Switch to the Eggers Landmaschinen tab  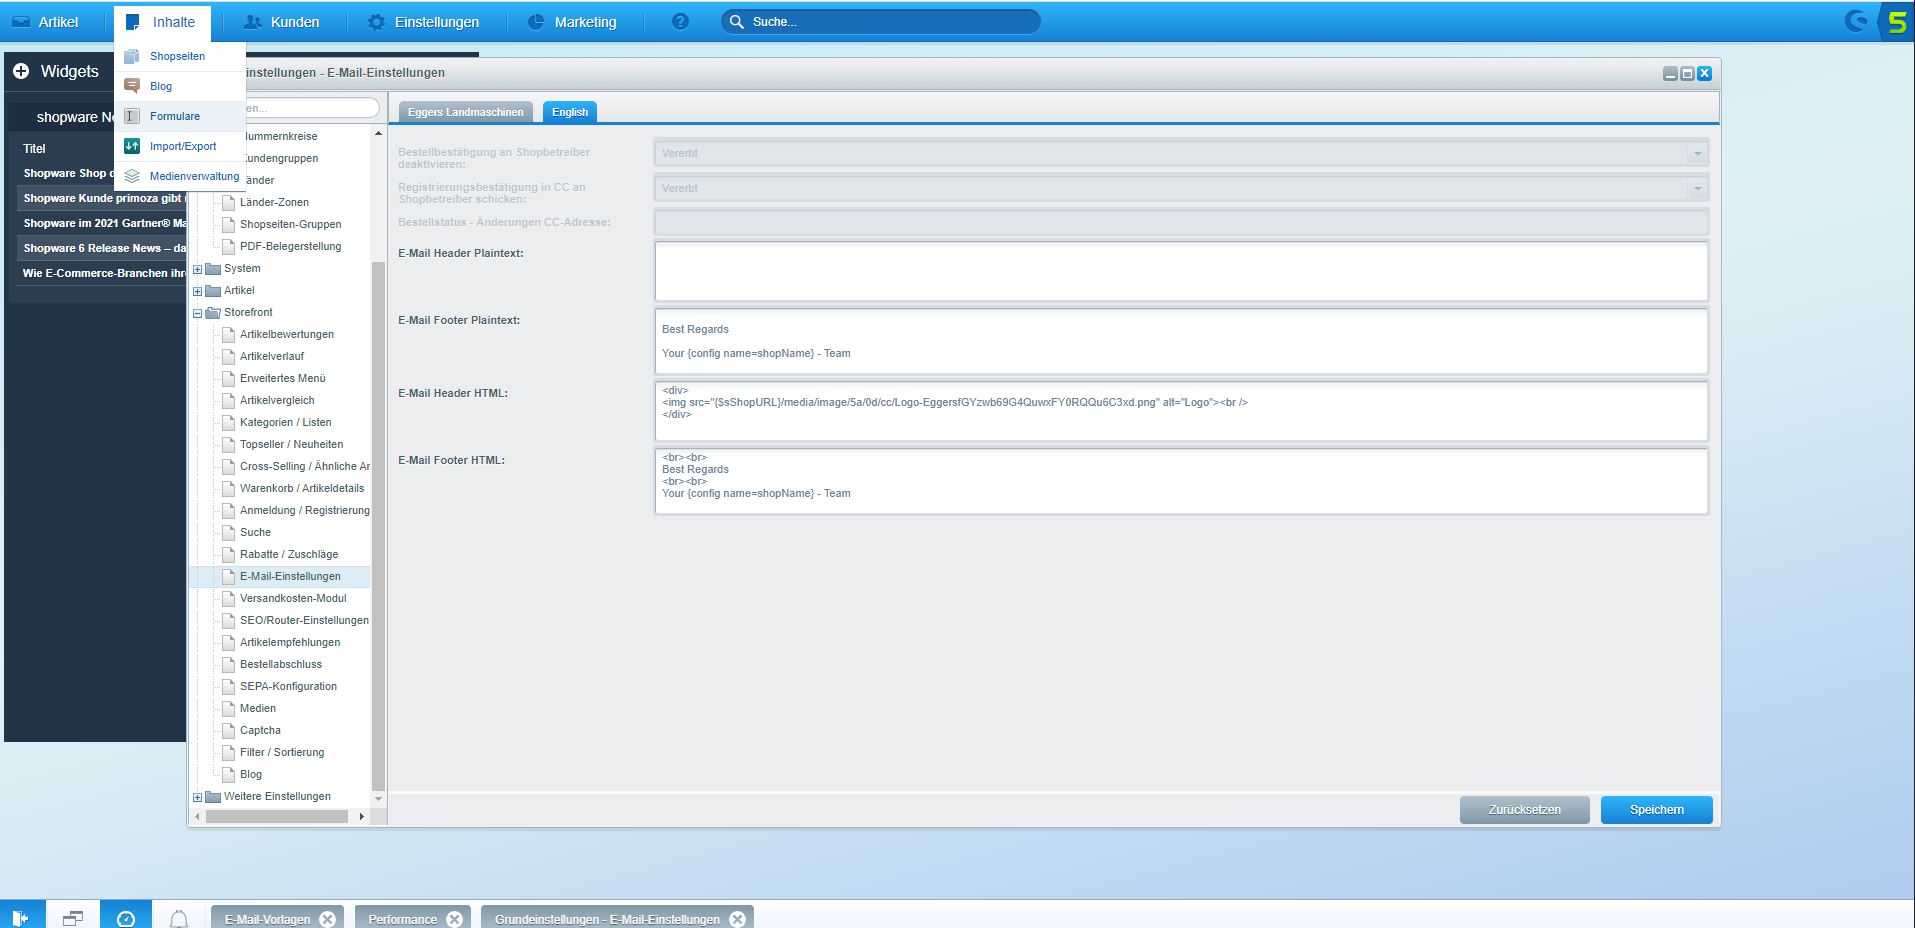coord(465,112)
